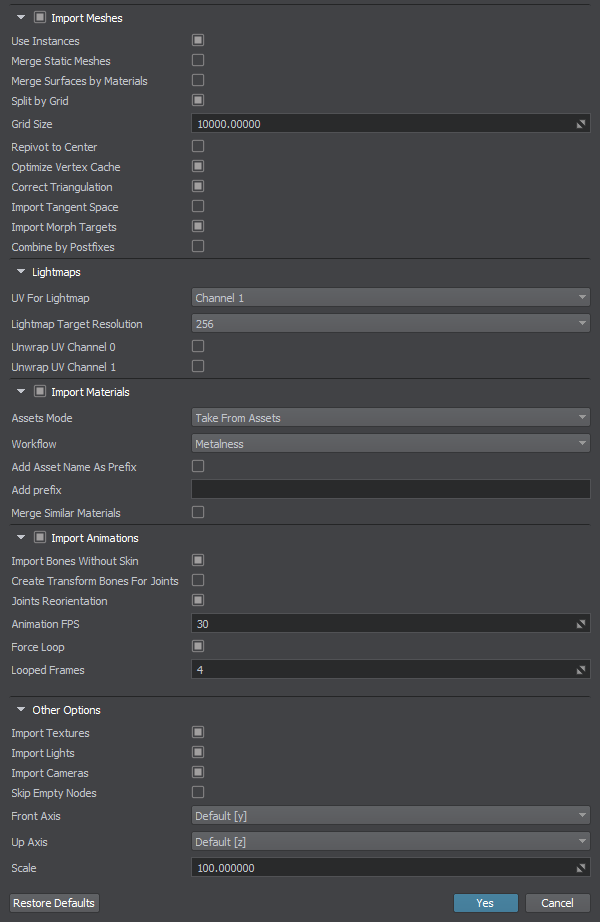Screen dimensions: 600x922
Task: Click the Add prefix text field
Action: click(391, 489)
